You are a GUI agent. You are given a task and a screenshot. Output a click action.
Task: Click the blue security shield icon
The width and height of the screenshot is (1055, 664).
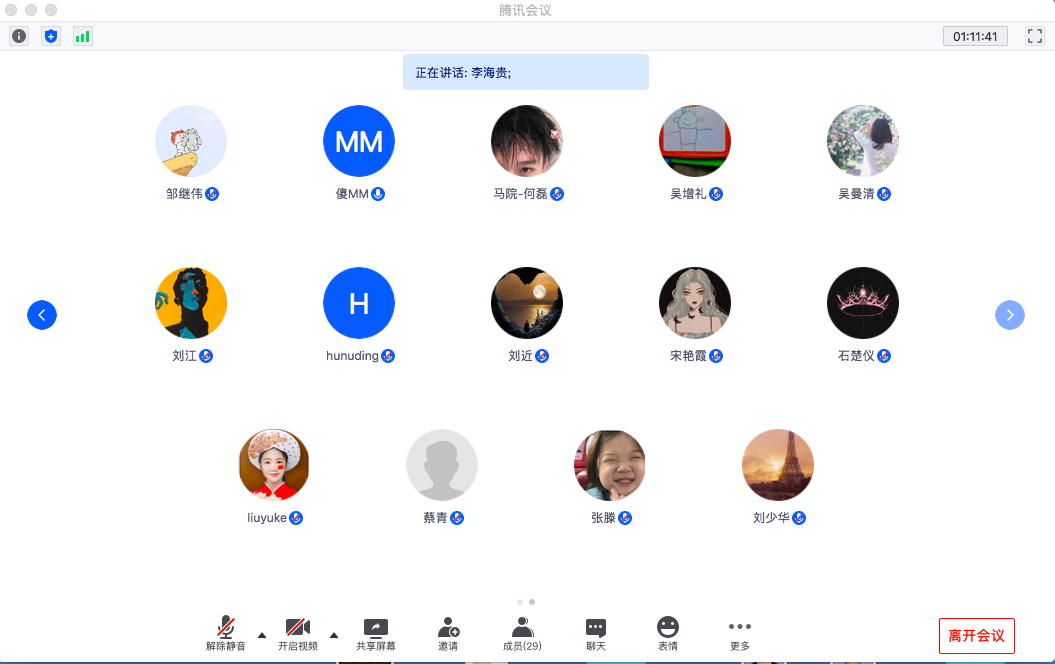[x=51, y=36]
